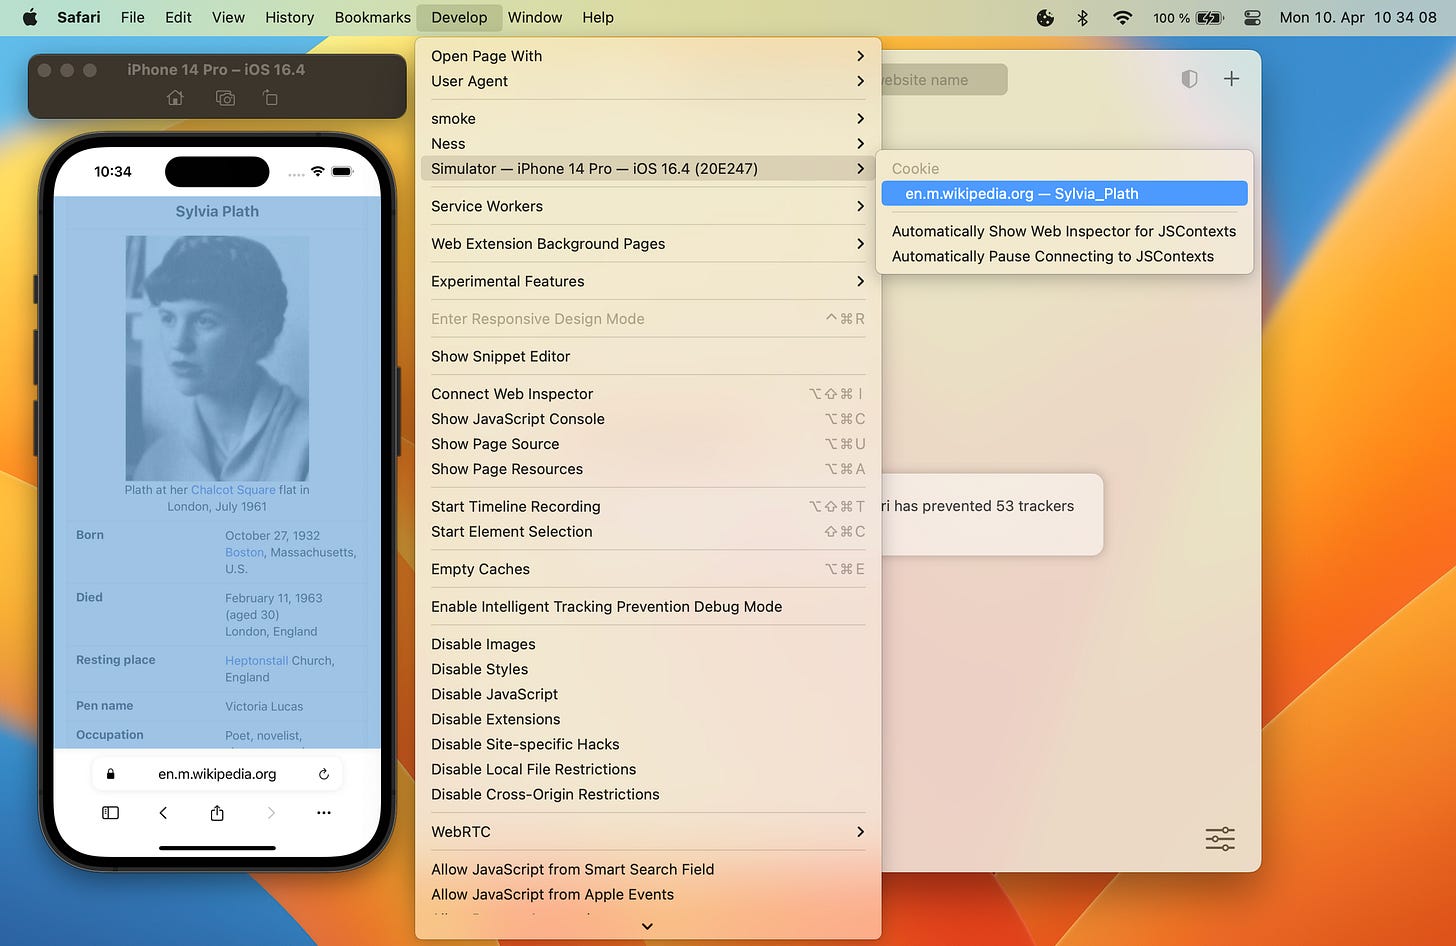Enable Intelligent Tracking Prevention Debug Mode
The height and width of the screenshot is (946, 1456).
(648, 607)
